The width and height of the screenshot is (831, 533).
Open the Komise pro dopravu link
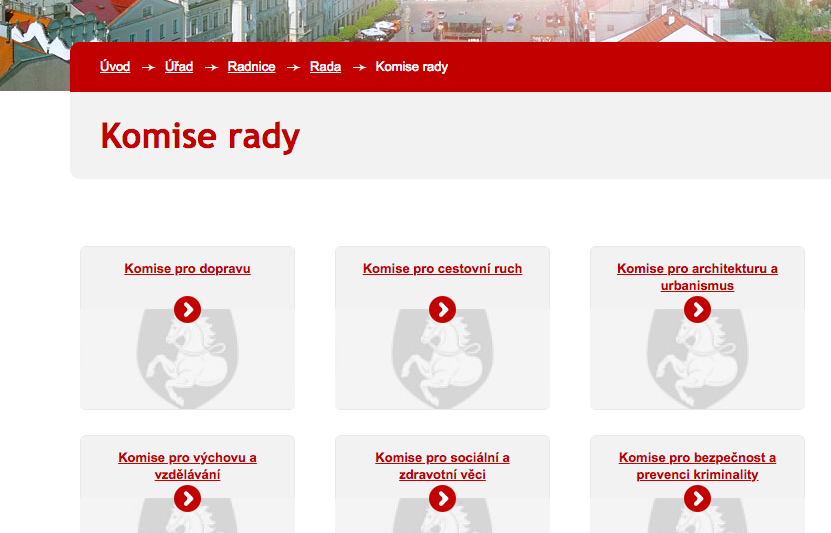pos(187,269)
